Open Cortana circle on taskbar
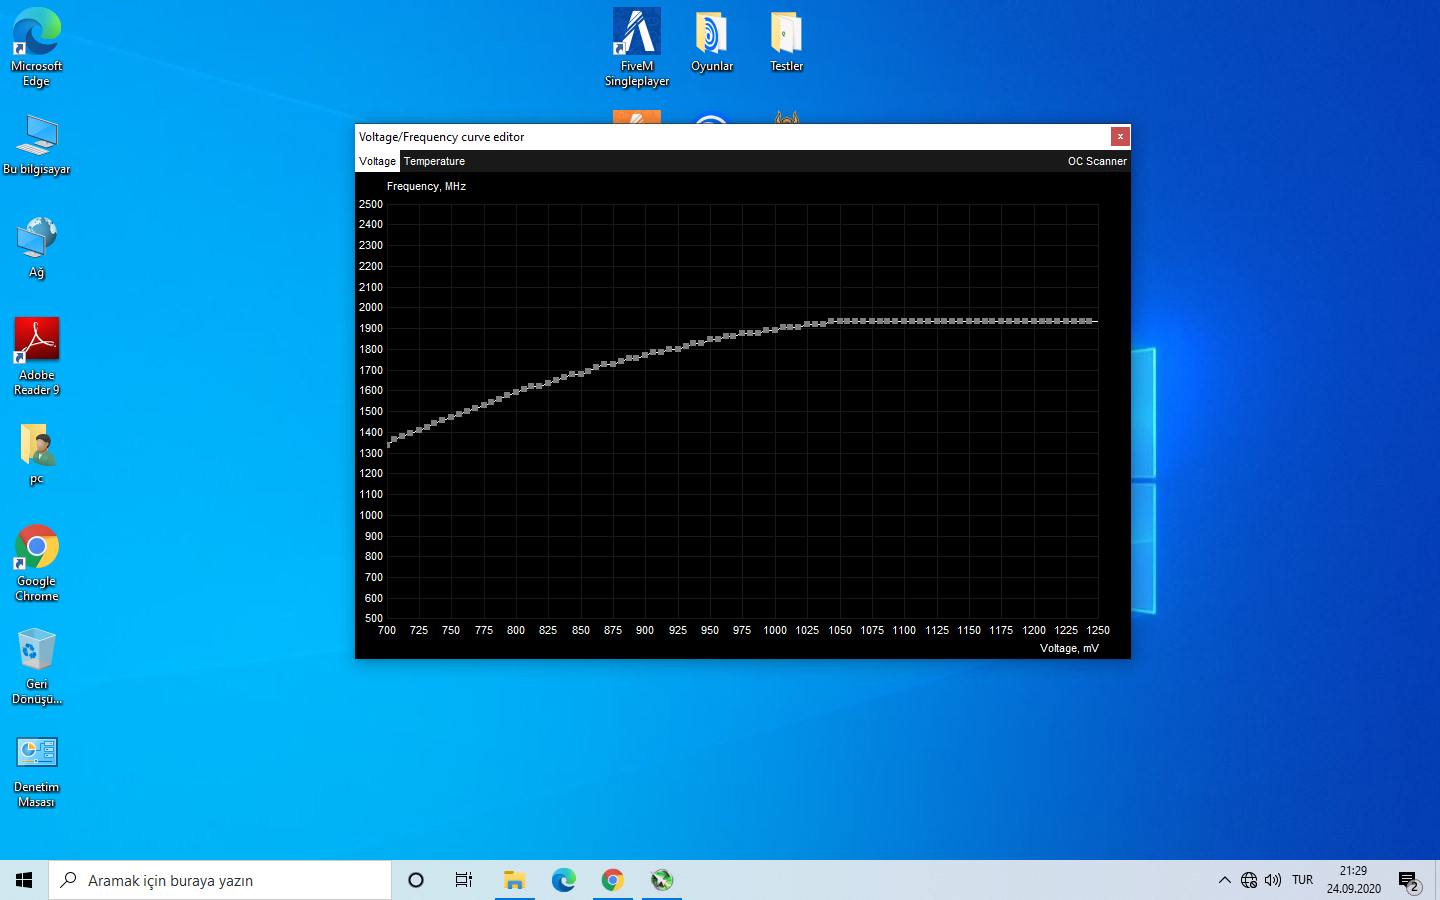The image size is (1440, 900). click(416, 880)
